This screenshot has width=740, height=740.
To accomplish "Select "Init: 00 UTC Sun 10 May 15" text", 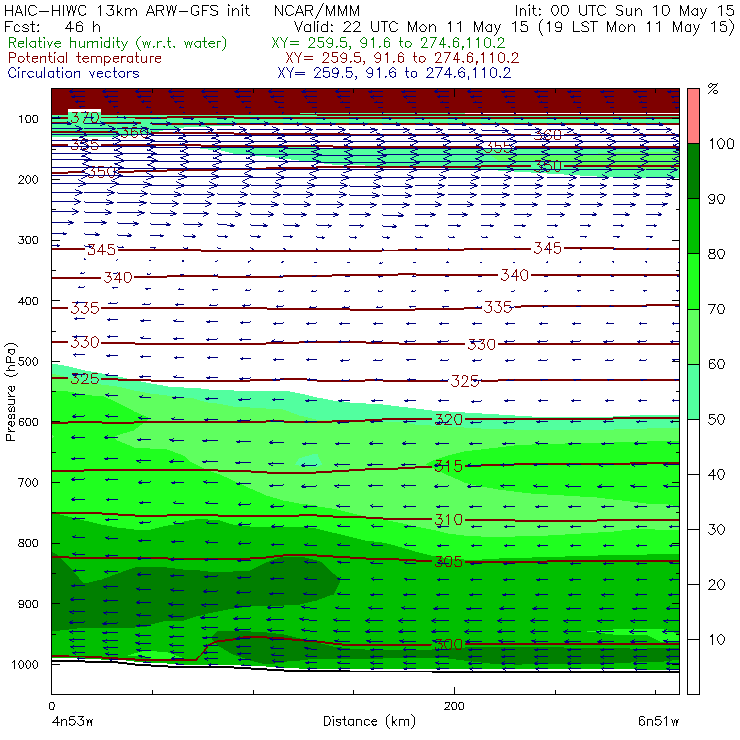I will pos(623,10).
